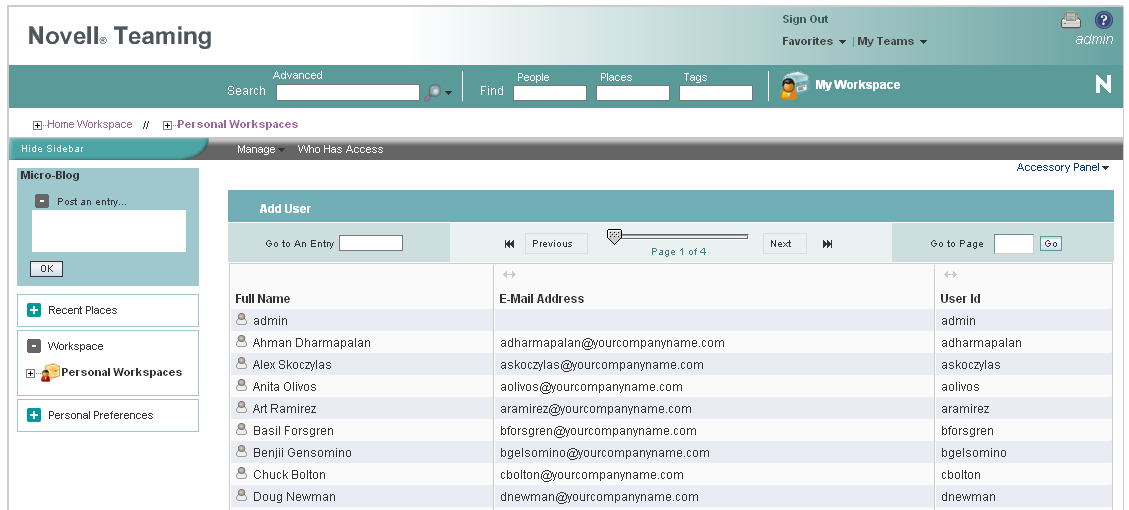Click the Add User link
Screen dimensions: 1129x510
pos(285,208)
